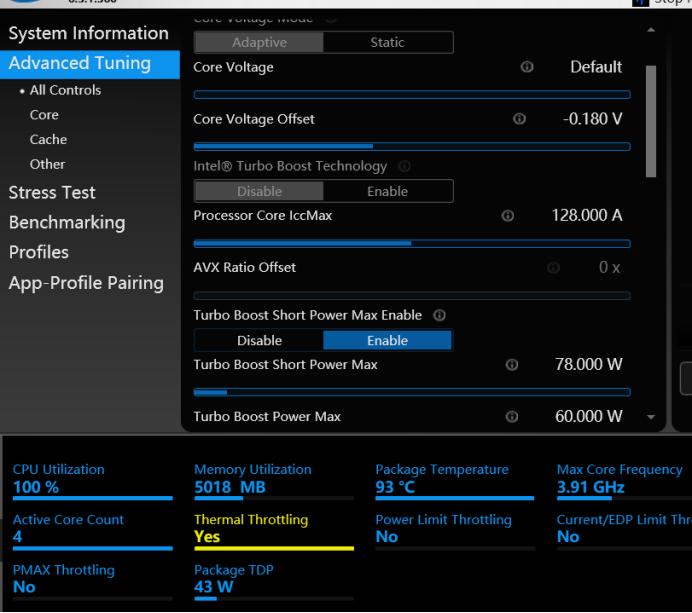Open the Intel Turbo Boost Technology info icon
The height and width of the screenshot is (613, 692).
[404, 166]
